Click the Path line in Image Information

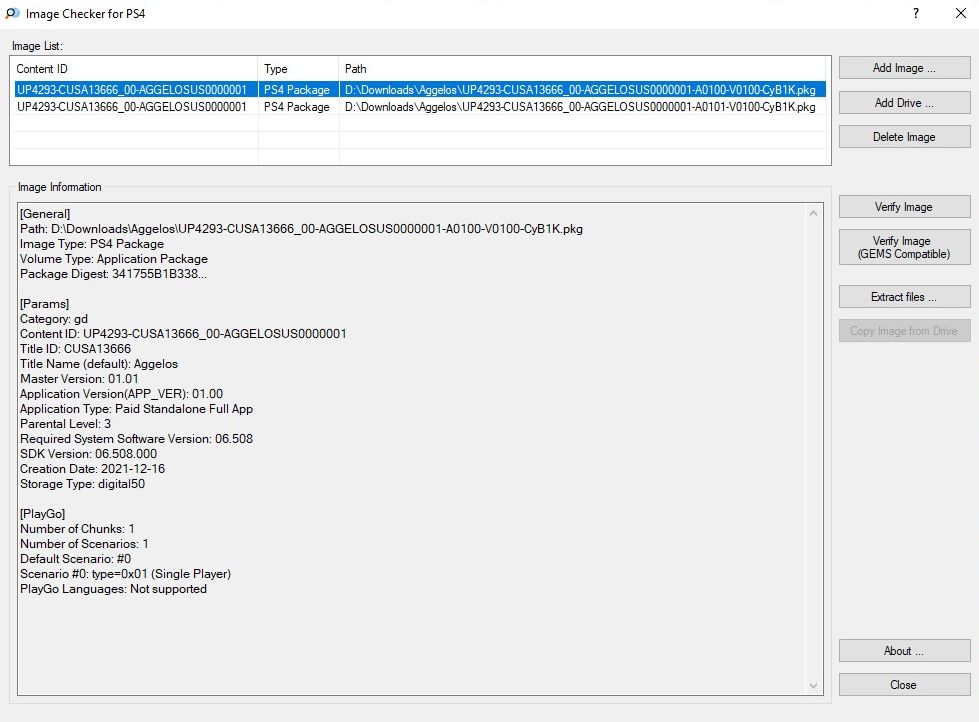(301, 229)
